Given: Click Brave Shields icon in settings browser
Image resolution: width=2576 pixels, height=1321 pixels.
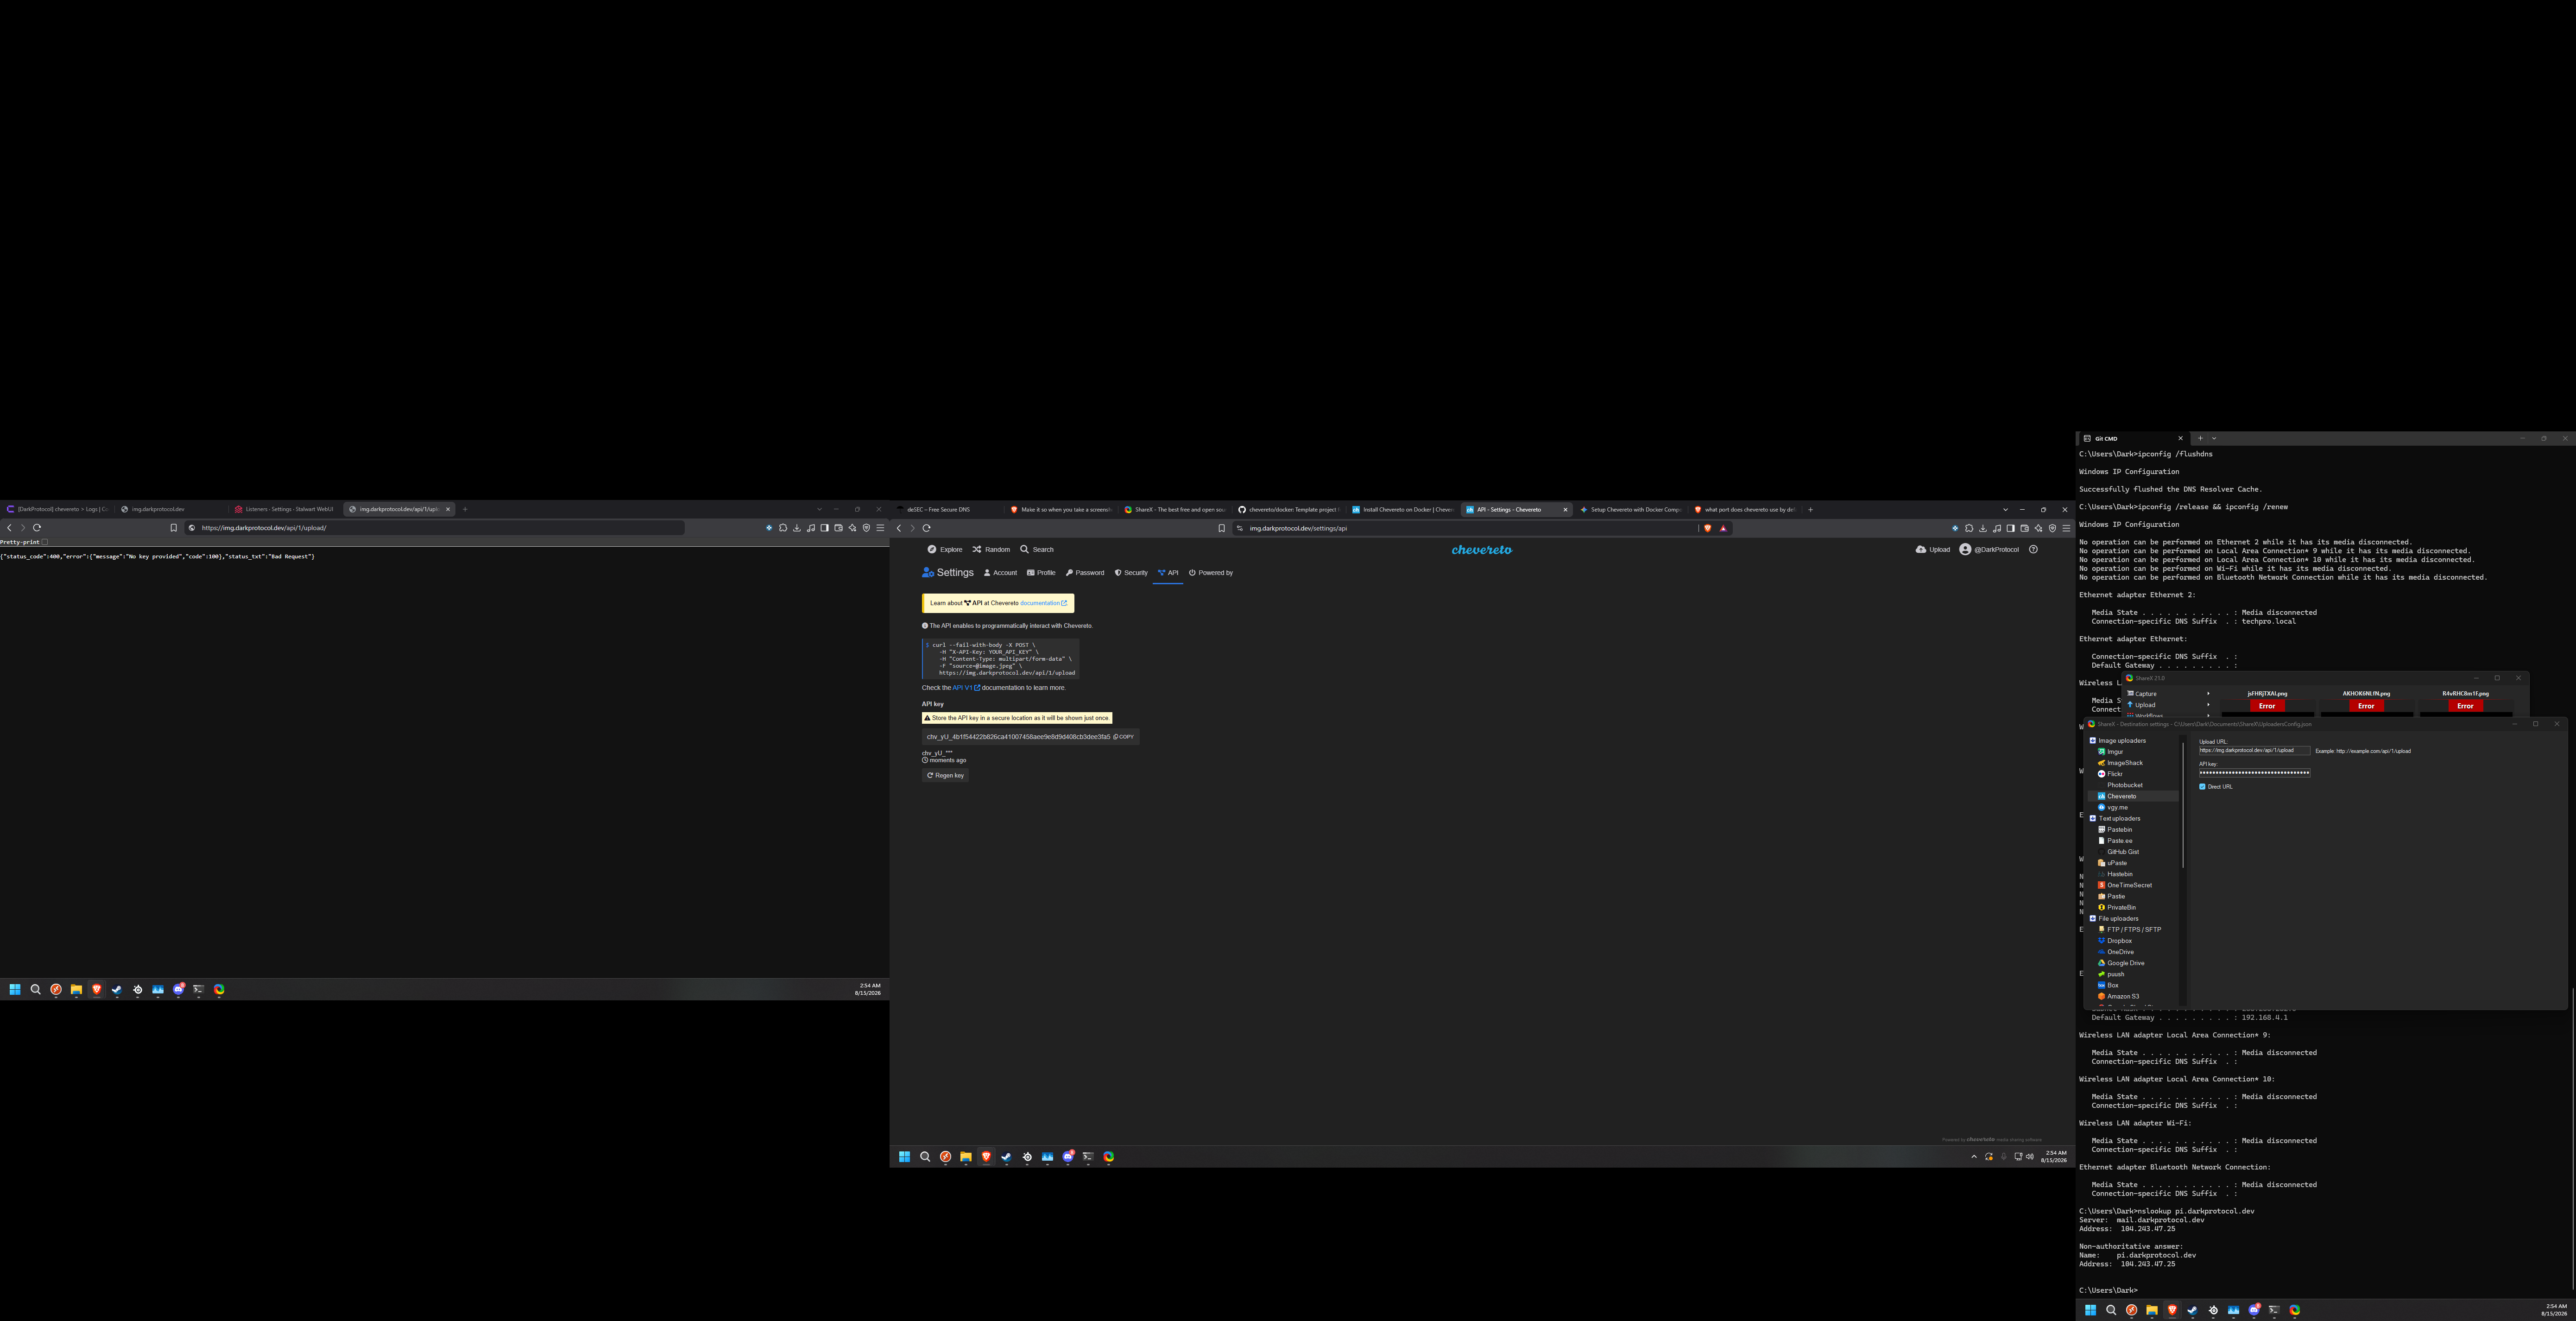Looking at the screenshot, I should [1708, 528].
